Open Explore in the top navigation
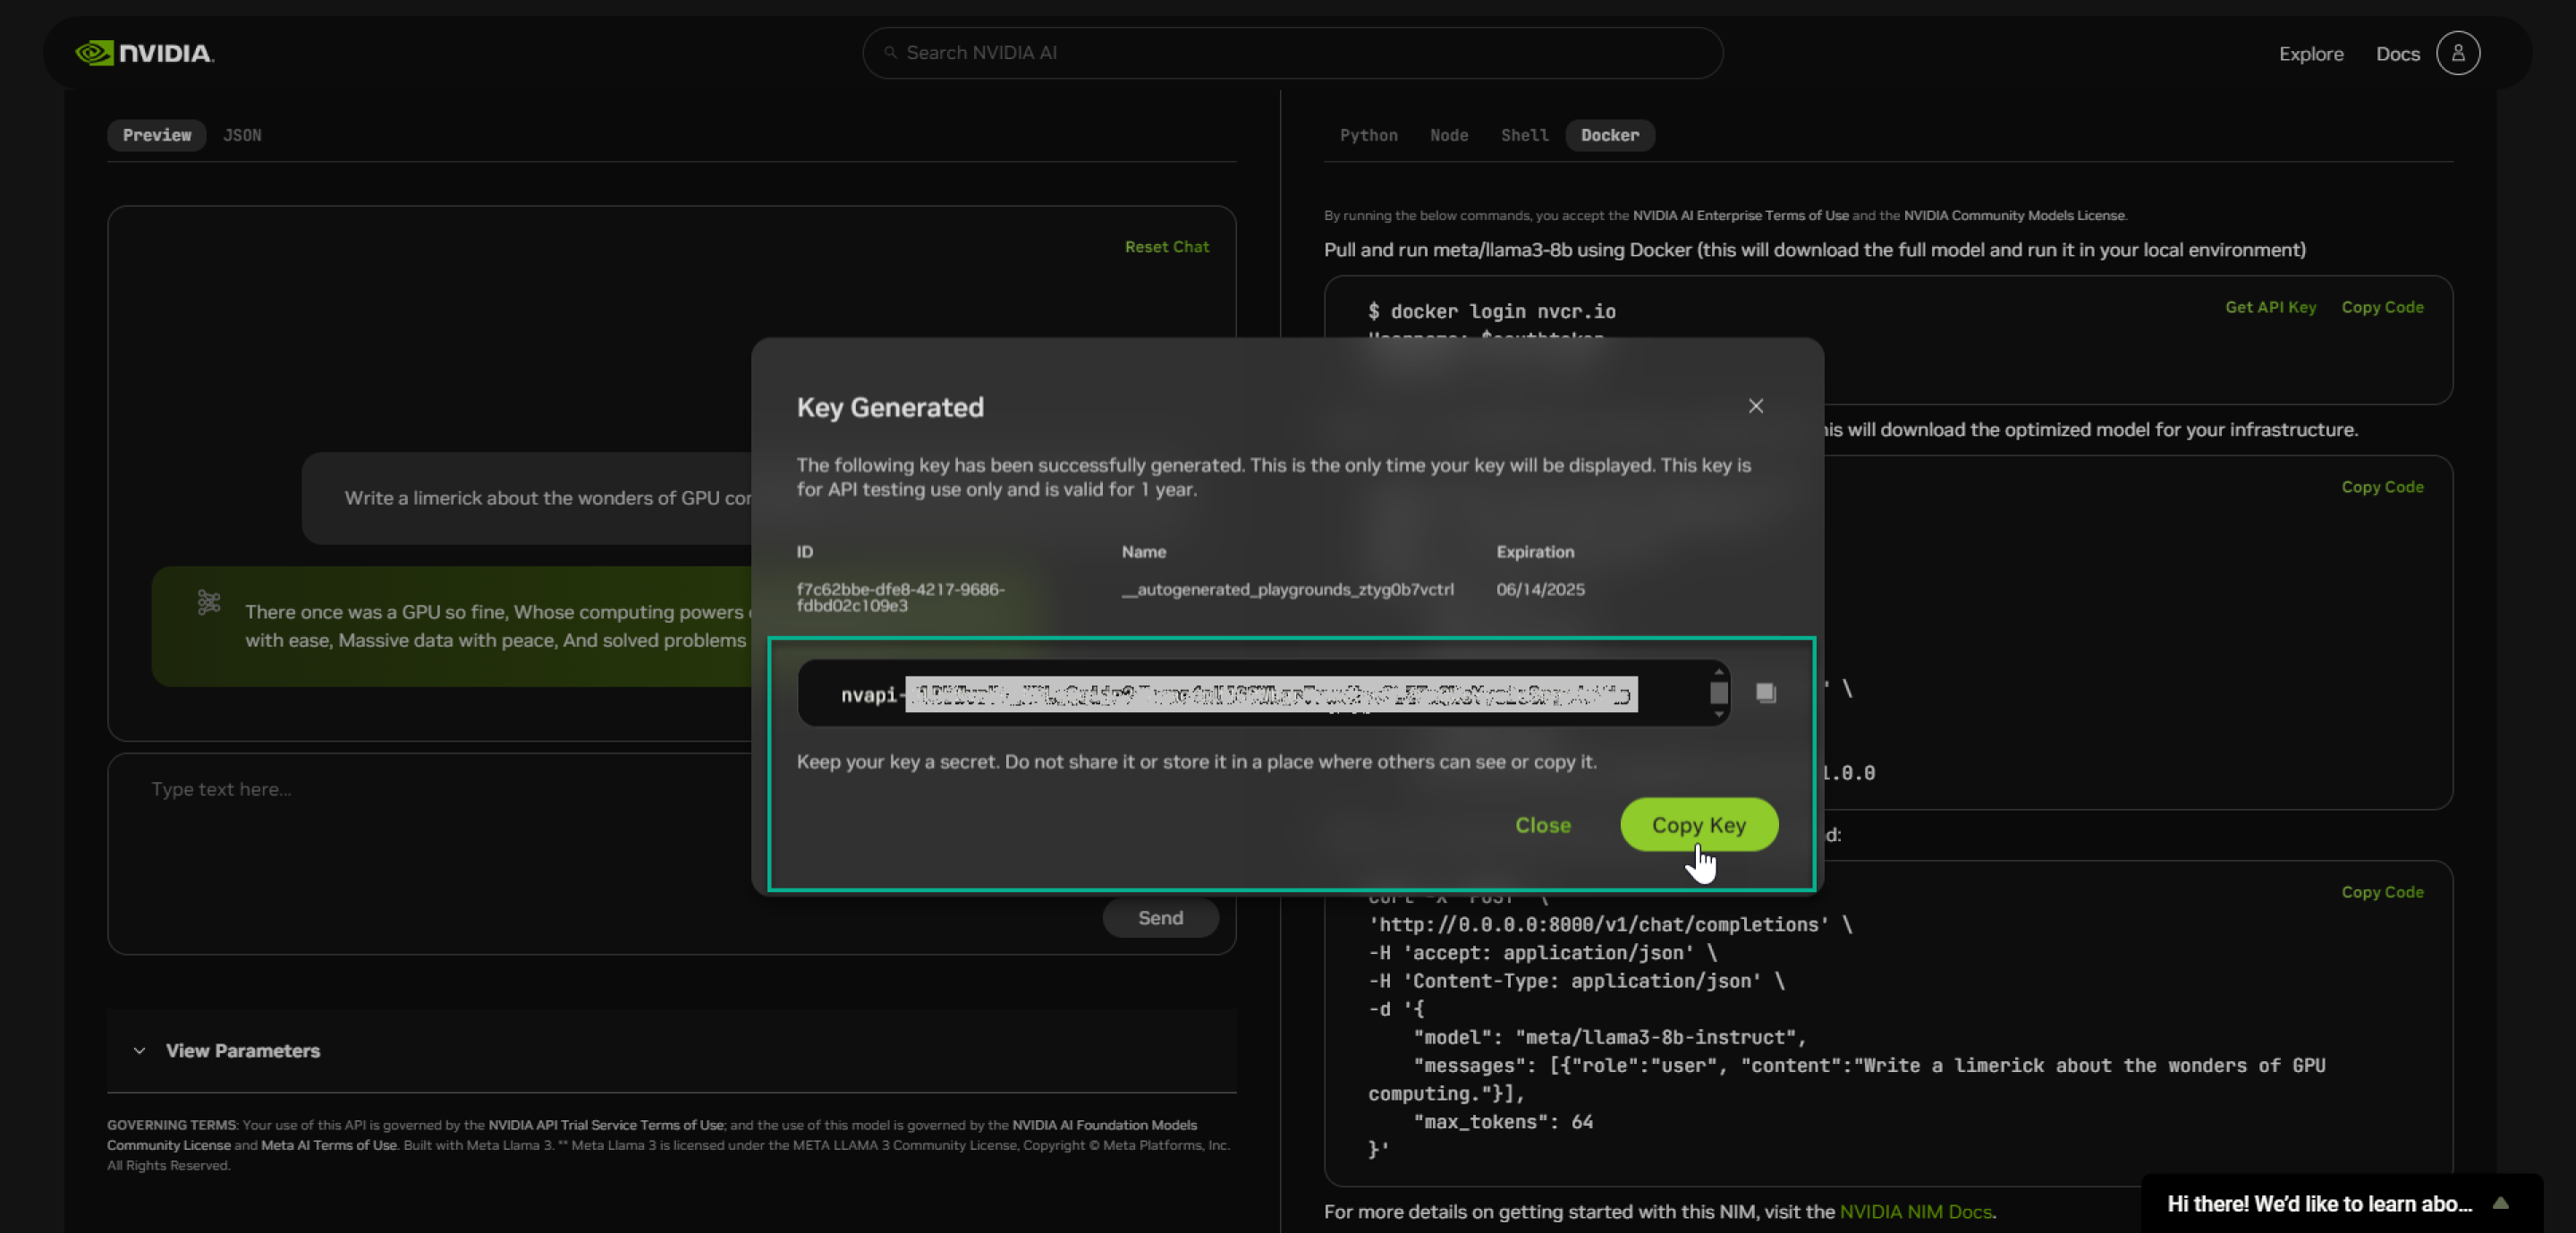 (2311, 53)
